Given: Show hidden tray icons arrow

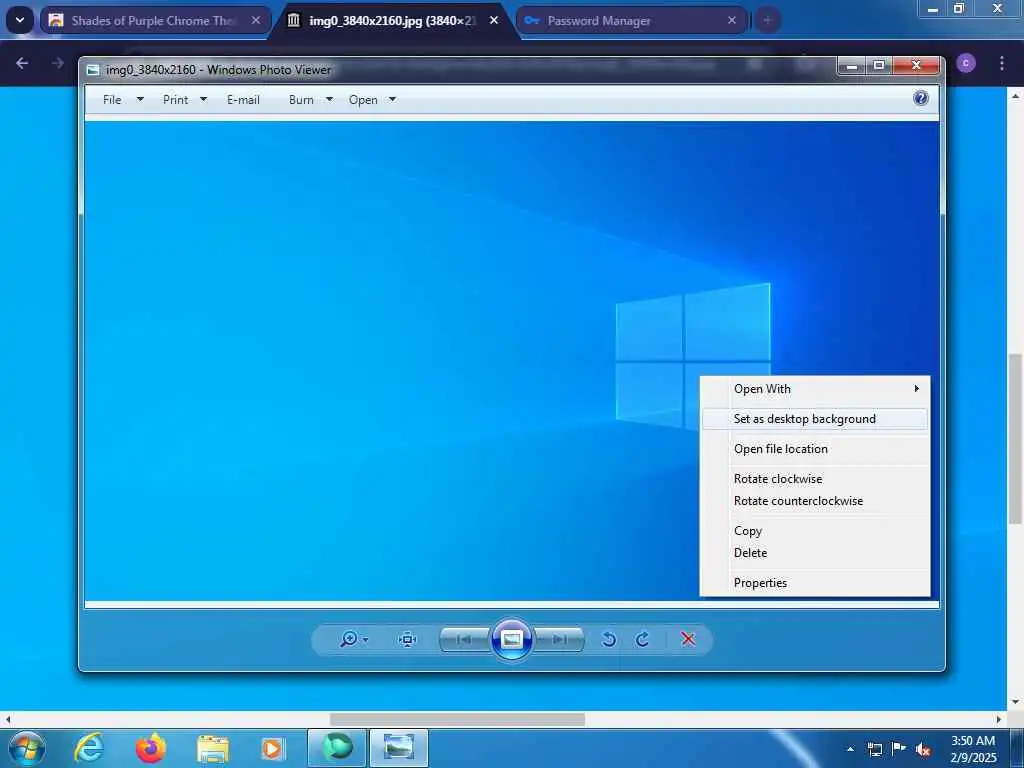Looking at the screenshot, I should click(x=850, y=749).
